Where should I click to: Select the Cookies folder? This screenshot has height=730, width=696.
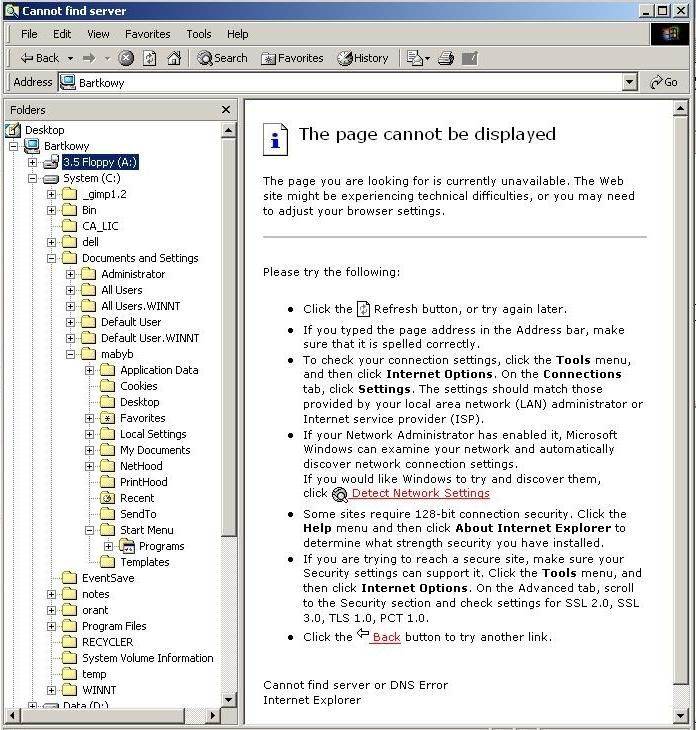point(139,386)
